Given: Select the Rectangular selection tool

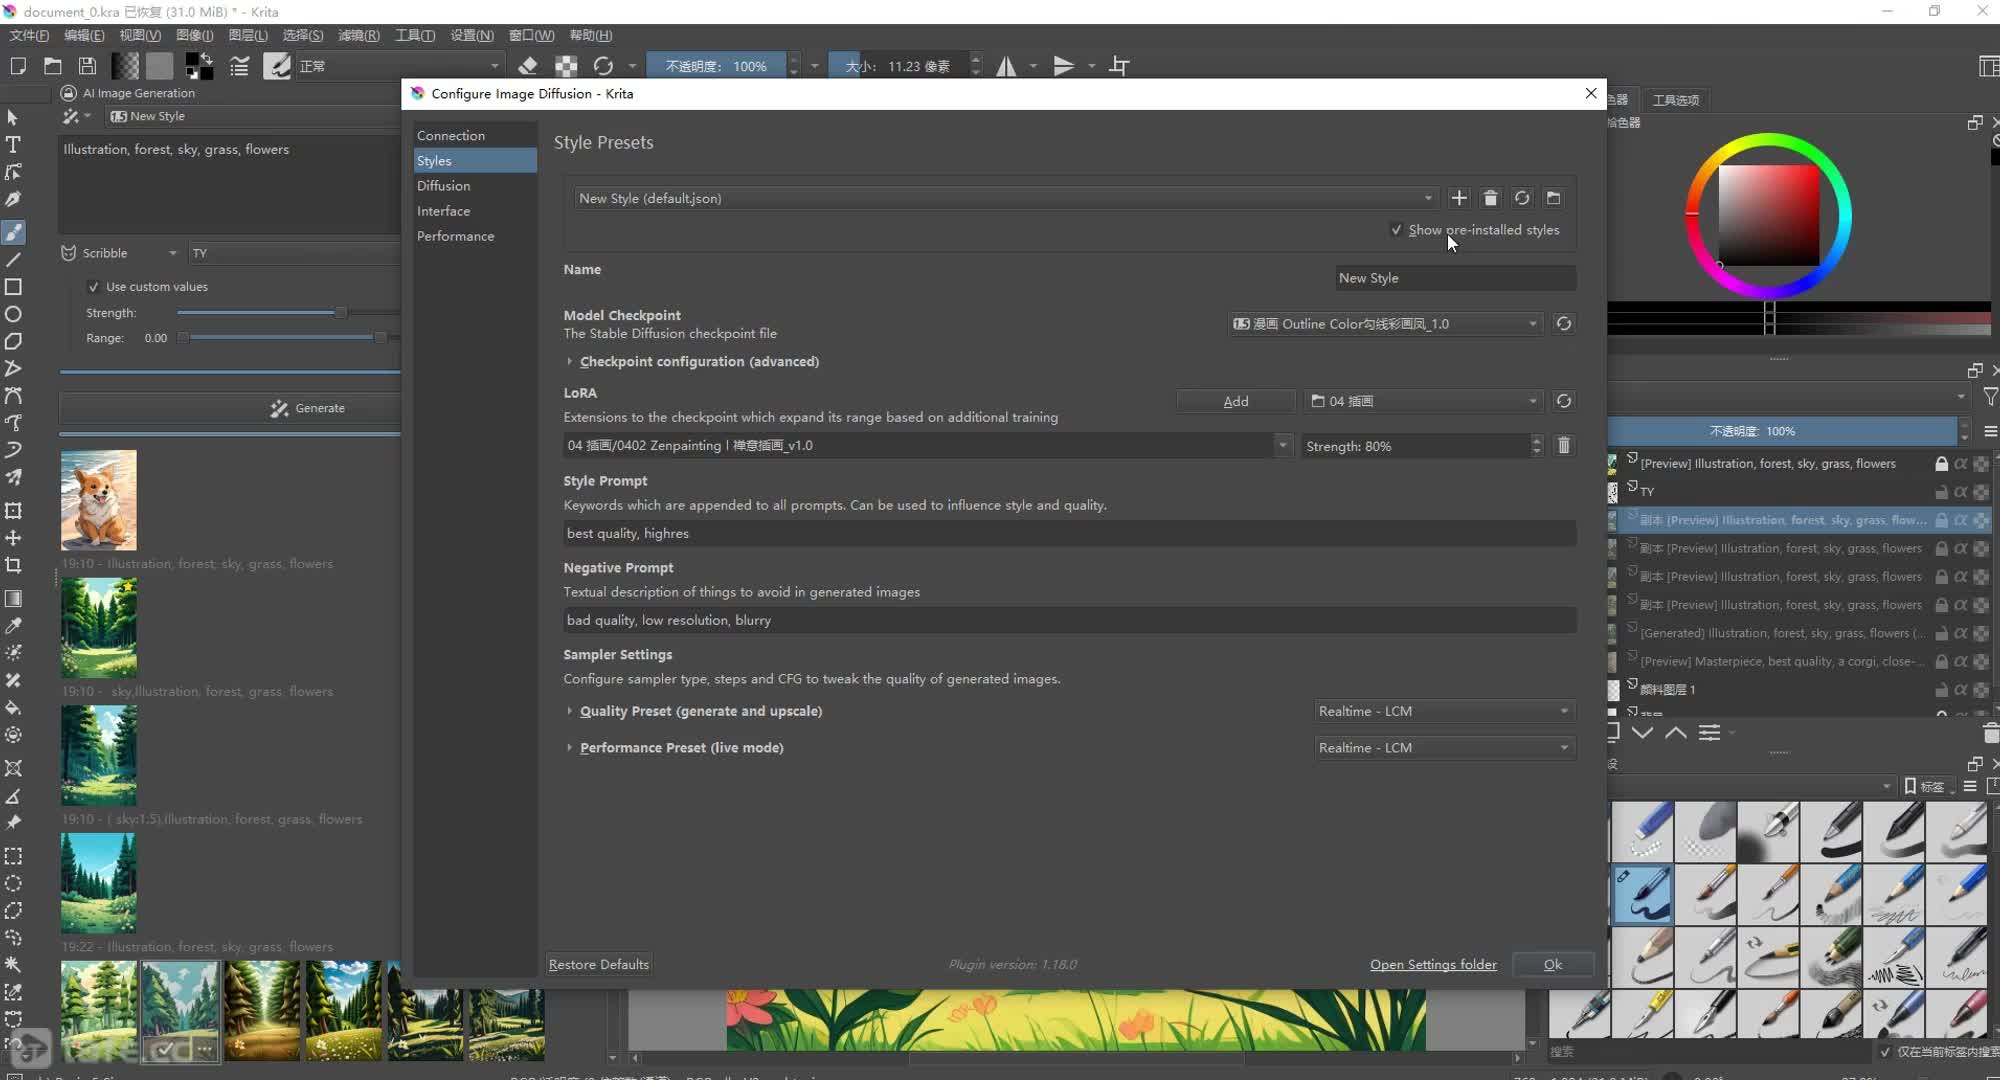Looking at the screenshot, I should pyautogui.click(x=13, y=857).
